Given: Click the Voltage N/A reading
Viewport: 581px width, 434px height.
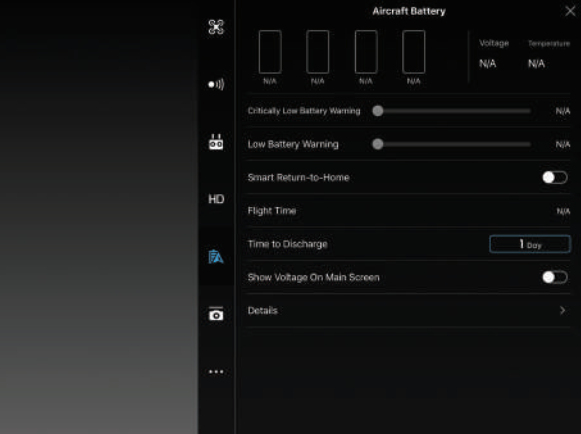Looking at the screenshot, I should [x=488, y=64].
